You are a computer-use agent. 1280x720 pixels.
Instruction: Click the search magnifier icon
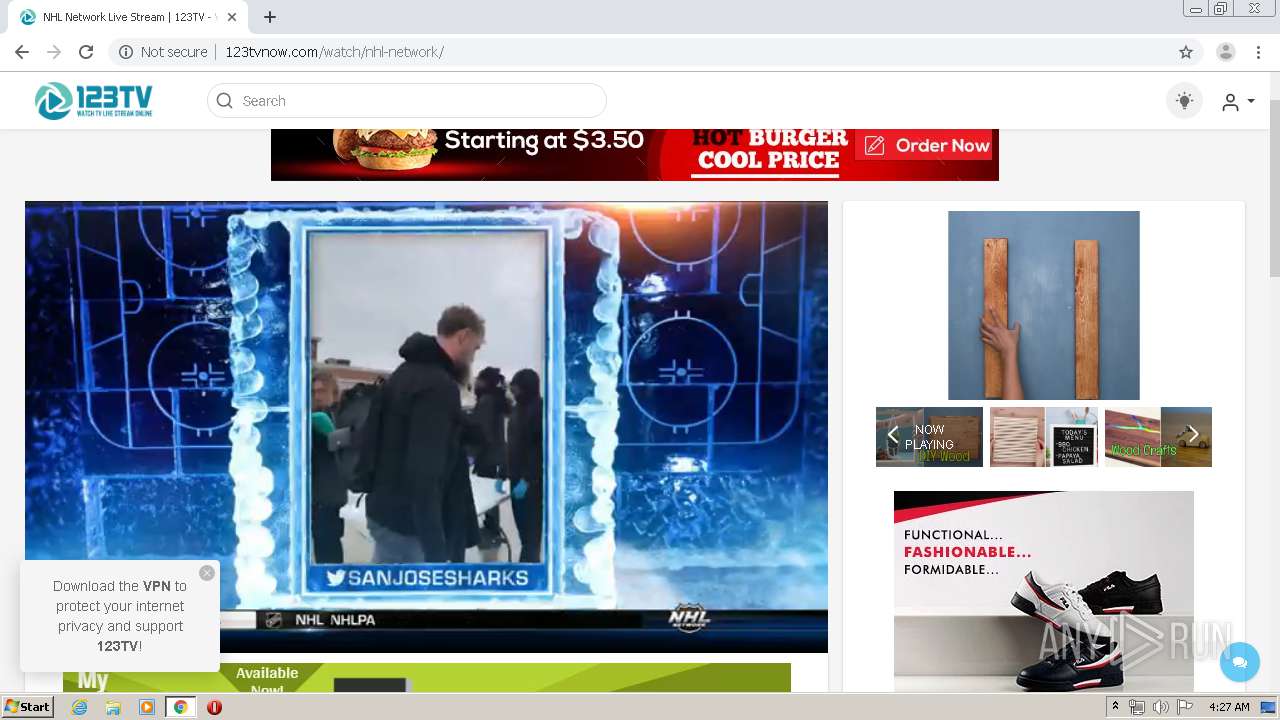pyautogui.click(x=225, y=100)
